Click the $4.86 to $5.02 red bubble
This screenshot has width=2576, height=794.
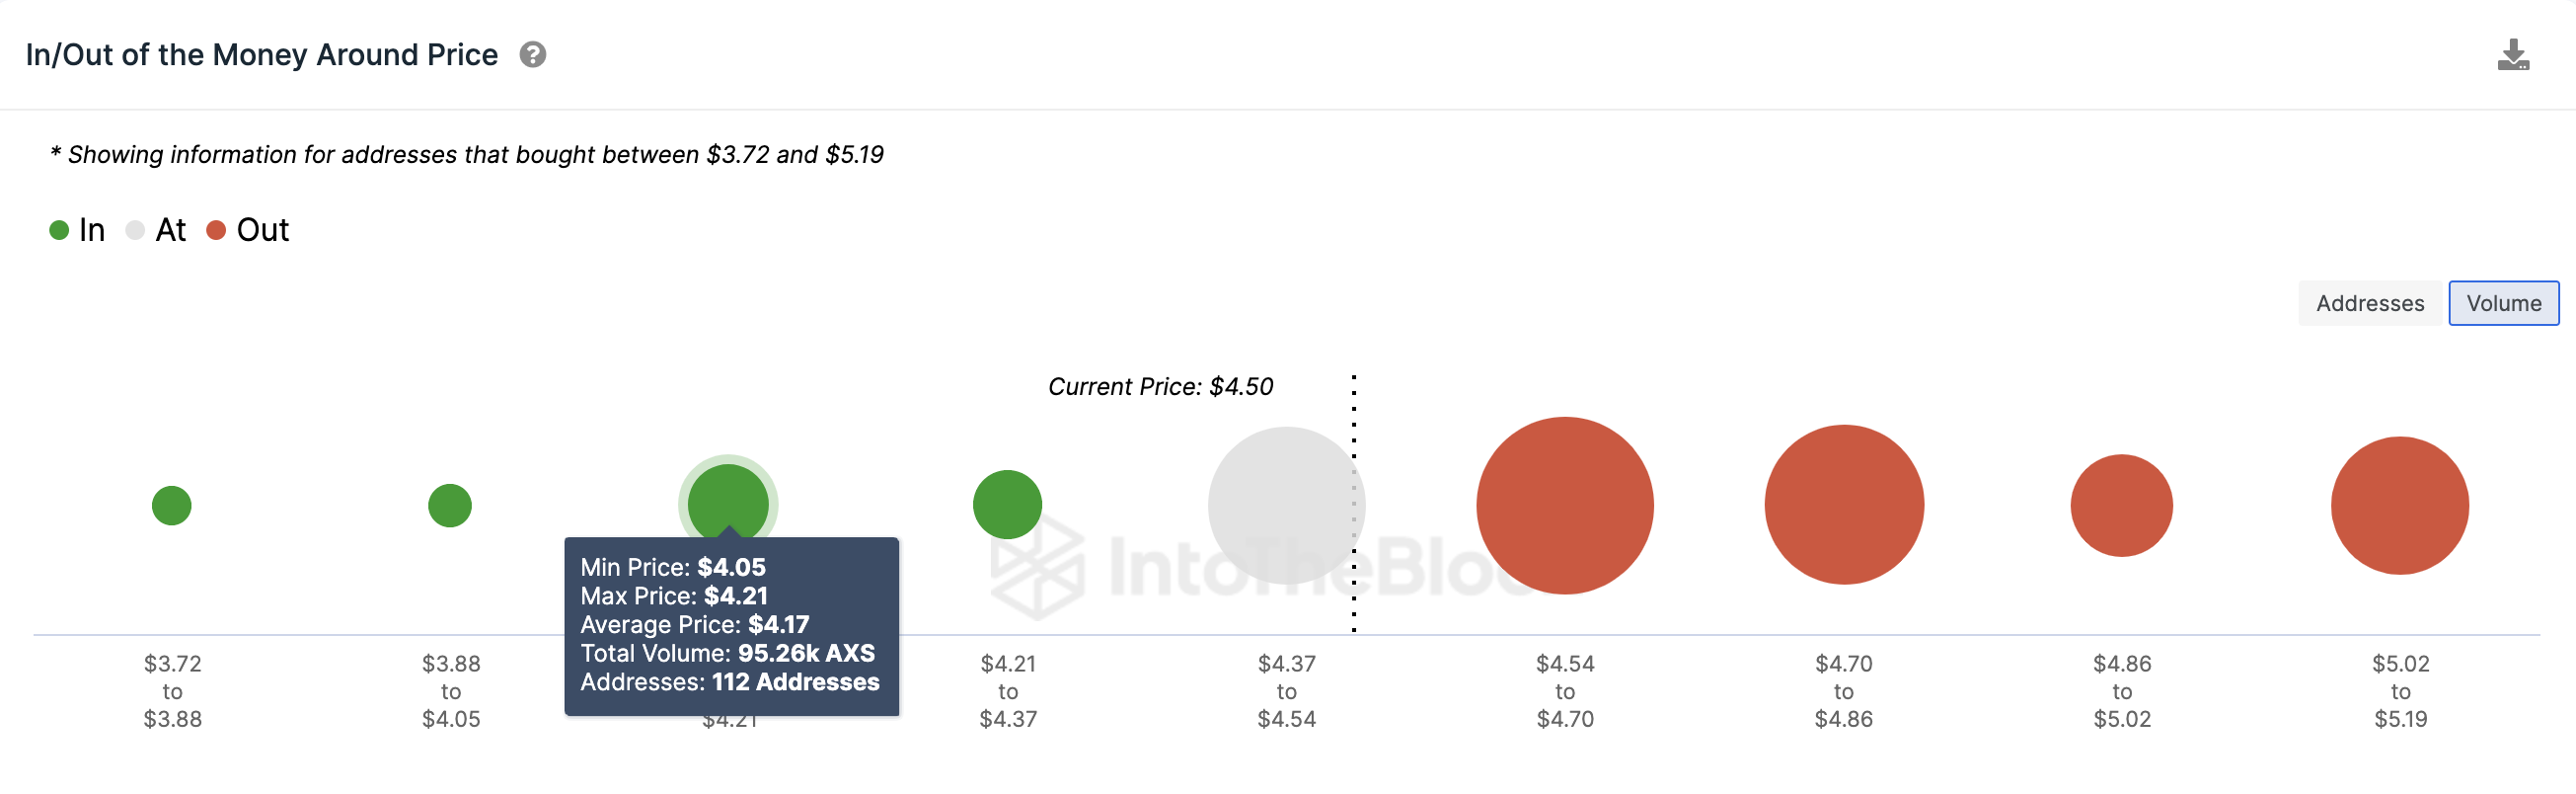click(2121, 505)
